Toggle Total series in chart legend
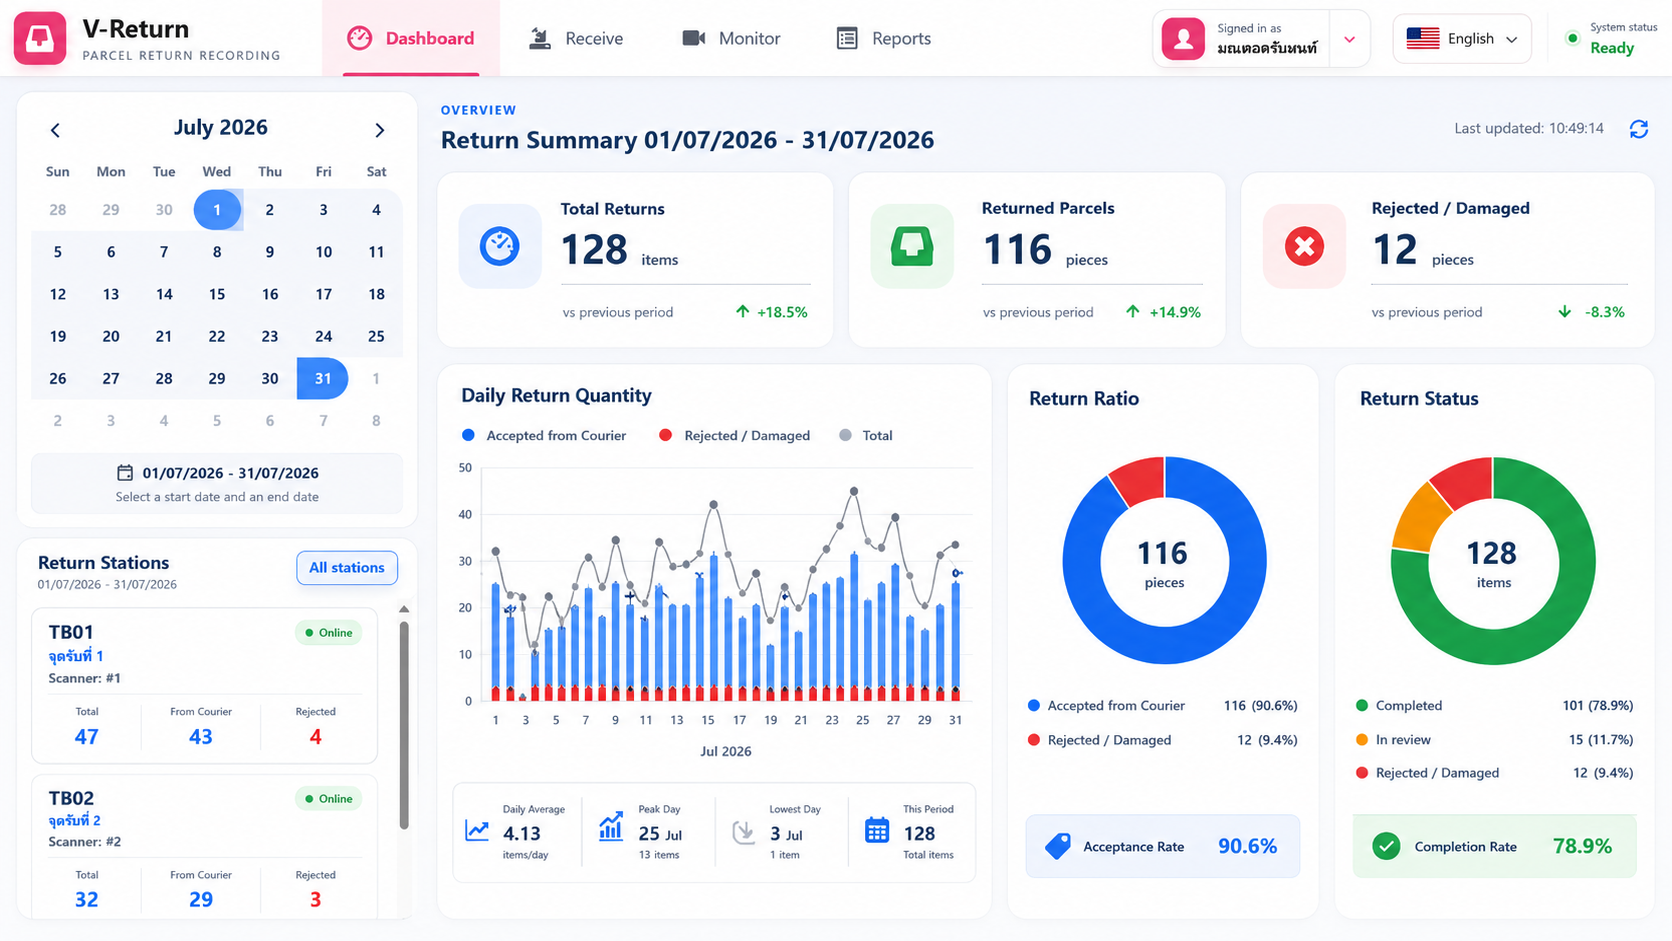1672x941 pixels. 866,435
